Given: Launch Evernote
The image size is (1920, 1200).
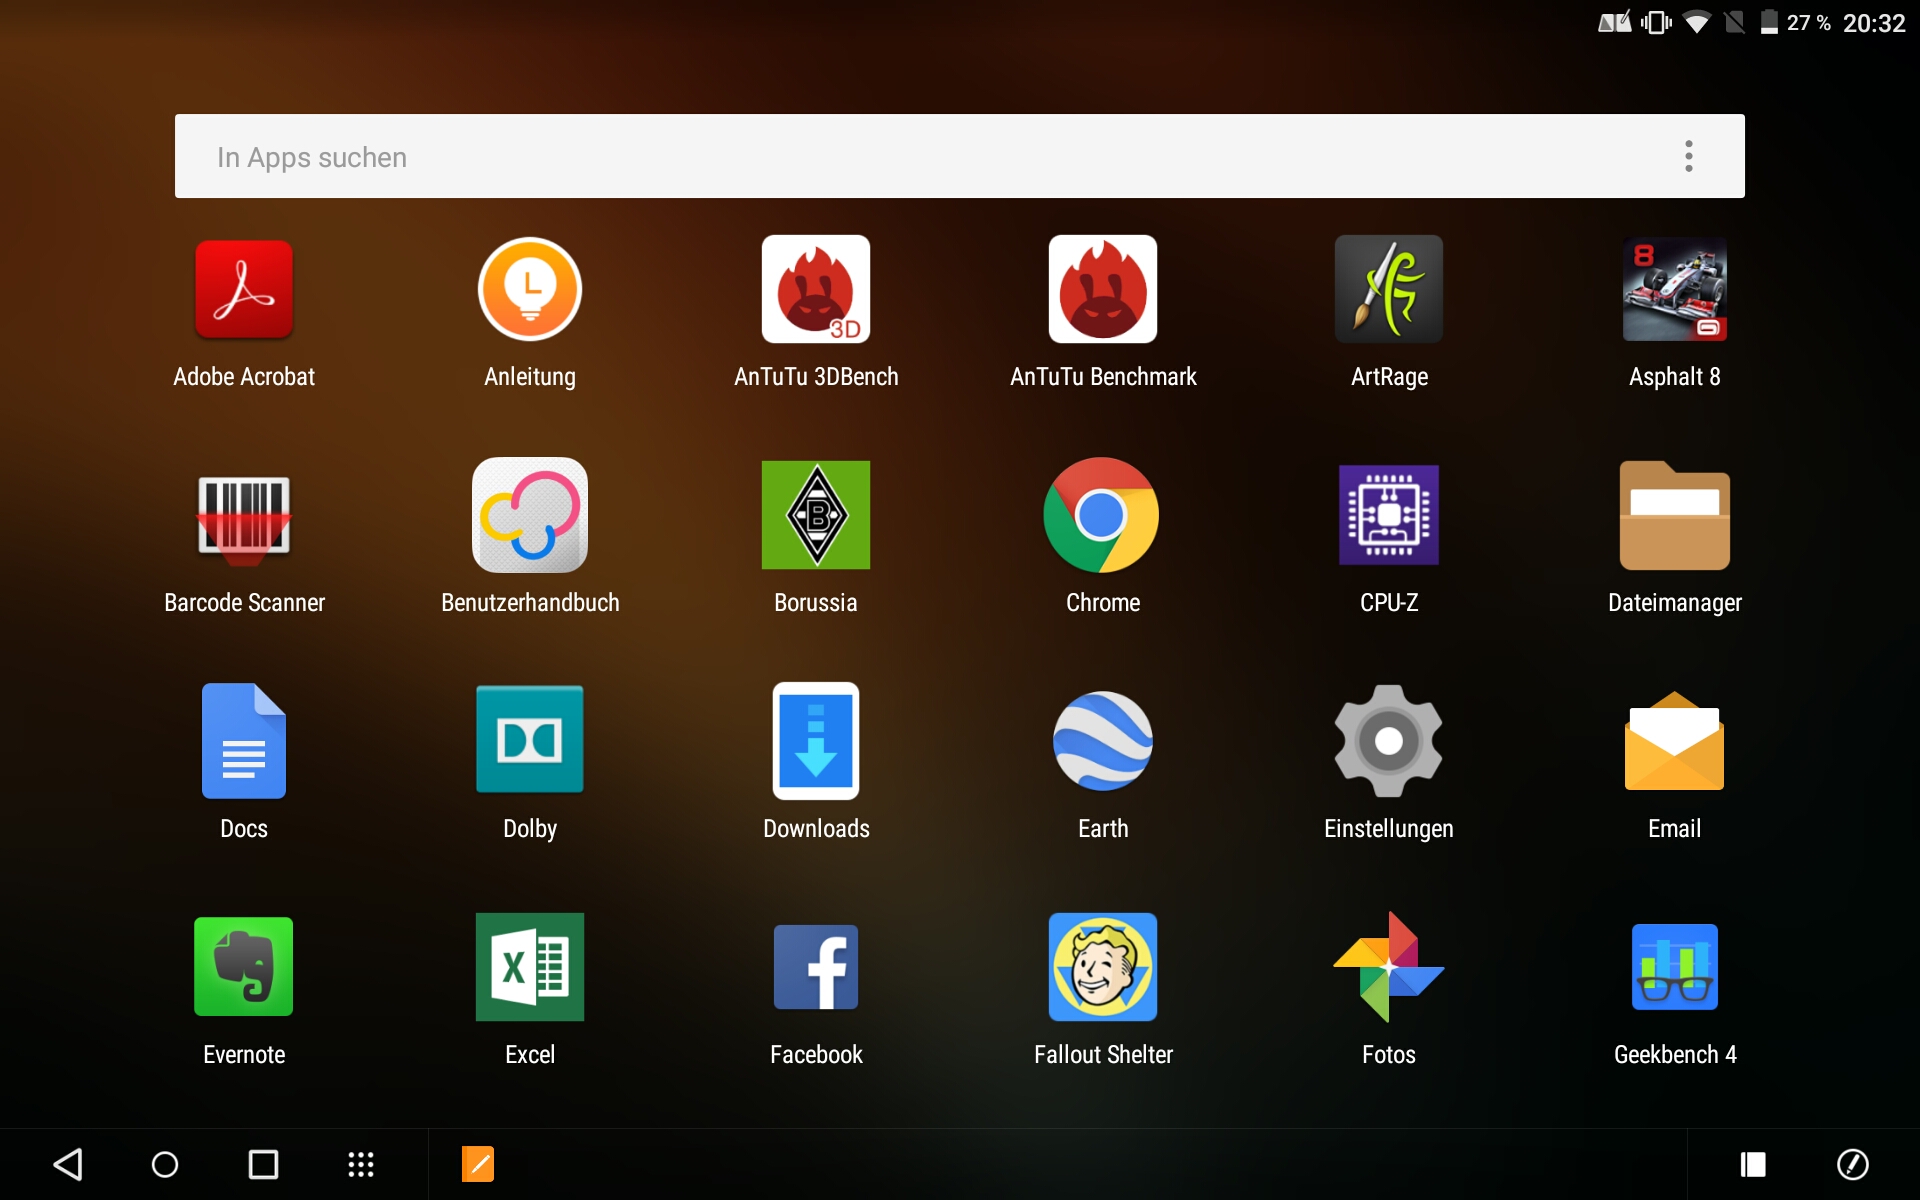Looking at the screenshot, I should click(x=244, y=967).
